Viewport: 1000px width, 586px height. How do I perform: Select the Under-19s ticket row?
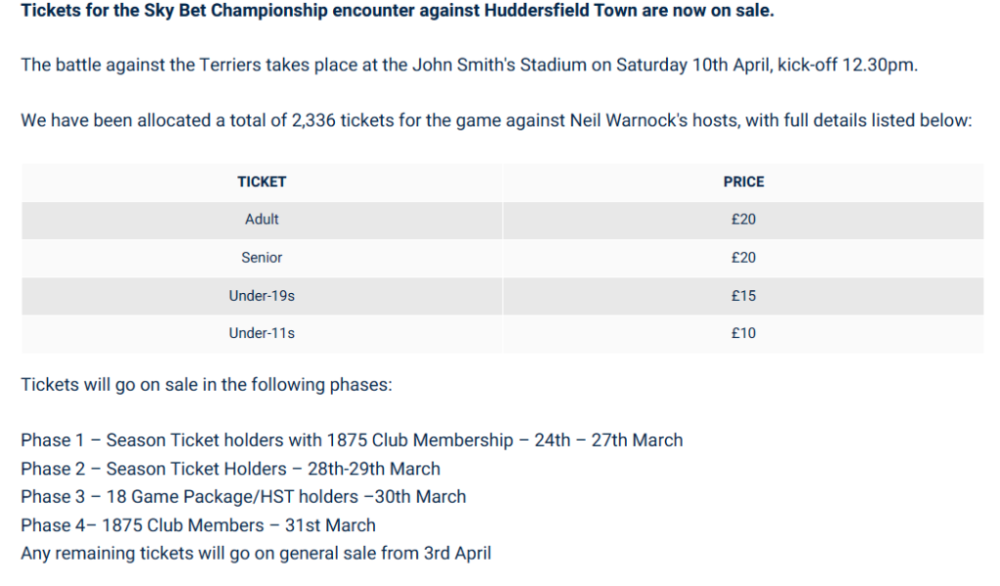click(261, 296)
